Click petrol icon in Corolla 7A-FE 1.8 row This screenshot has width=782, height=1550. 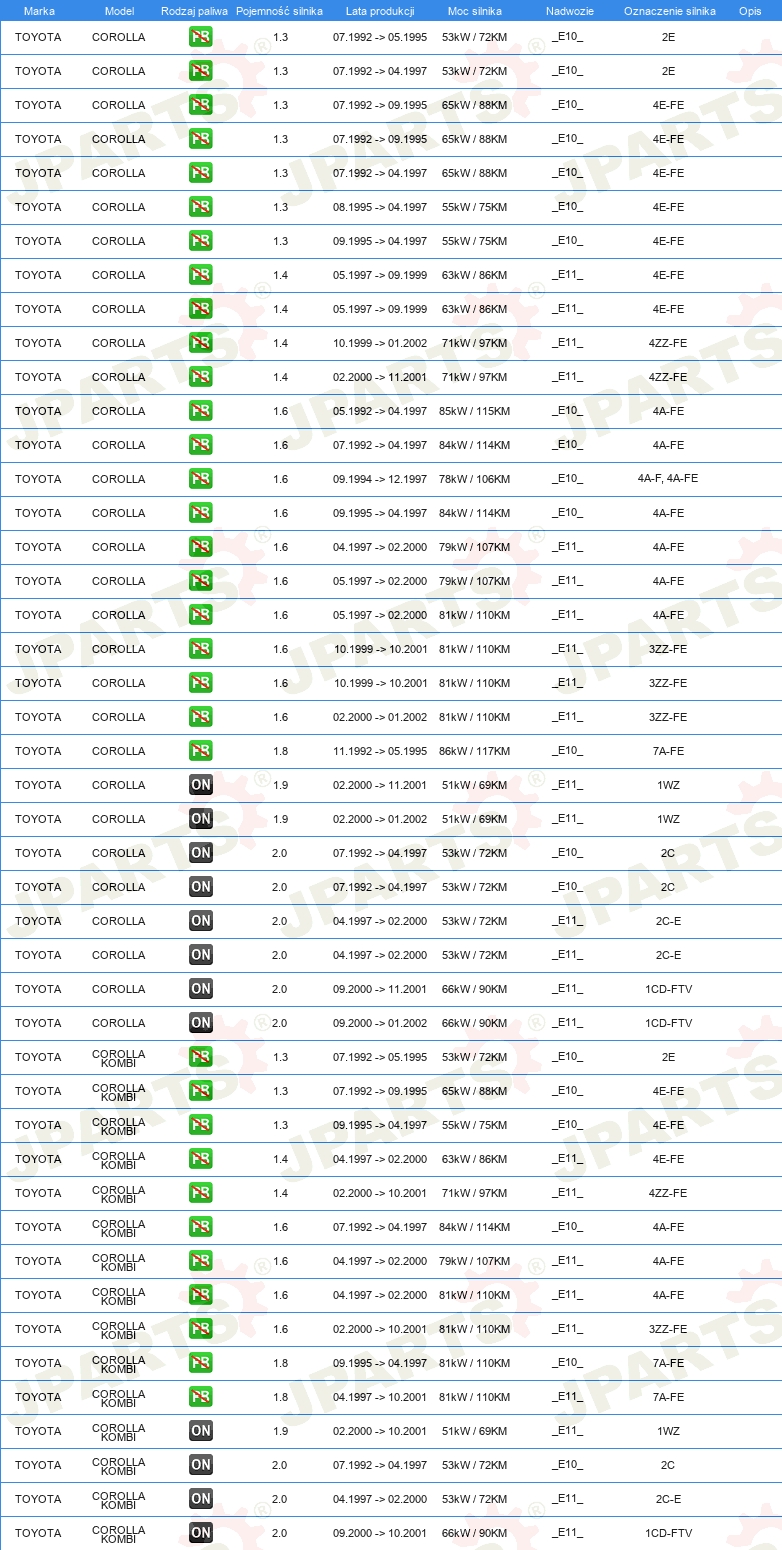[200, 751]
